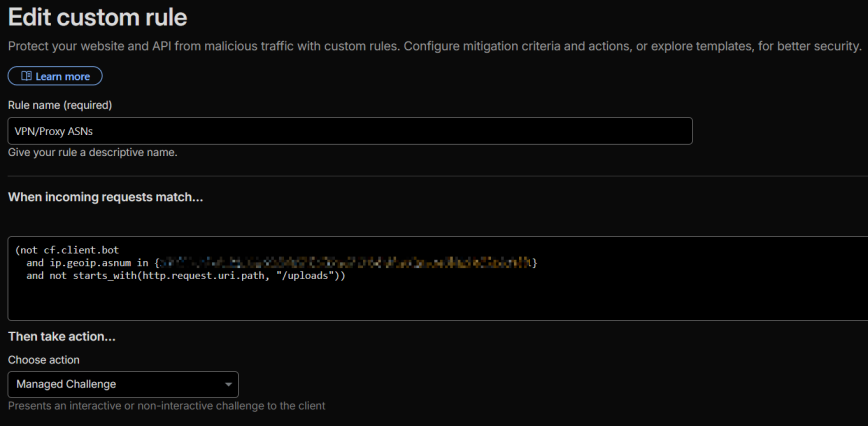Click the page description about custom rules

(434, 46)
